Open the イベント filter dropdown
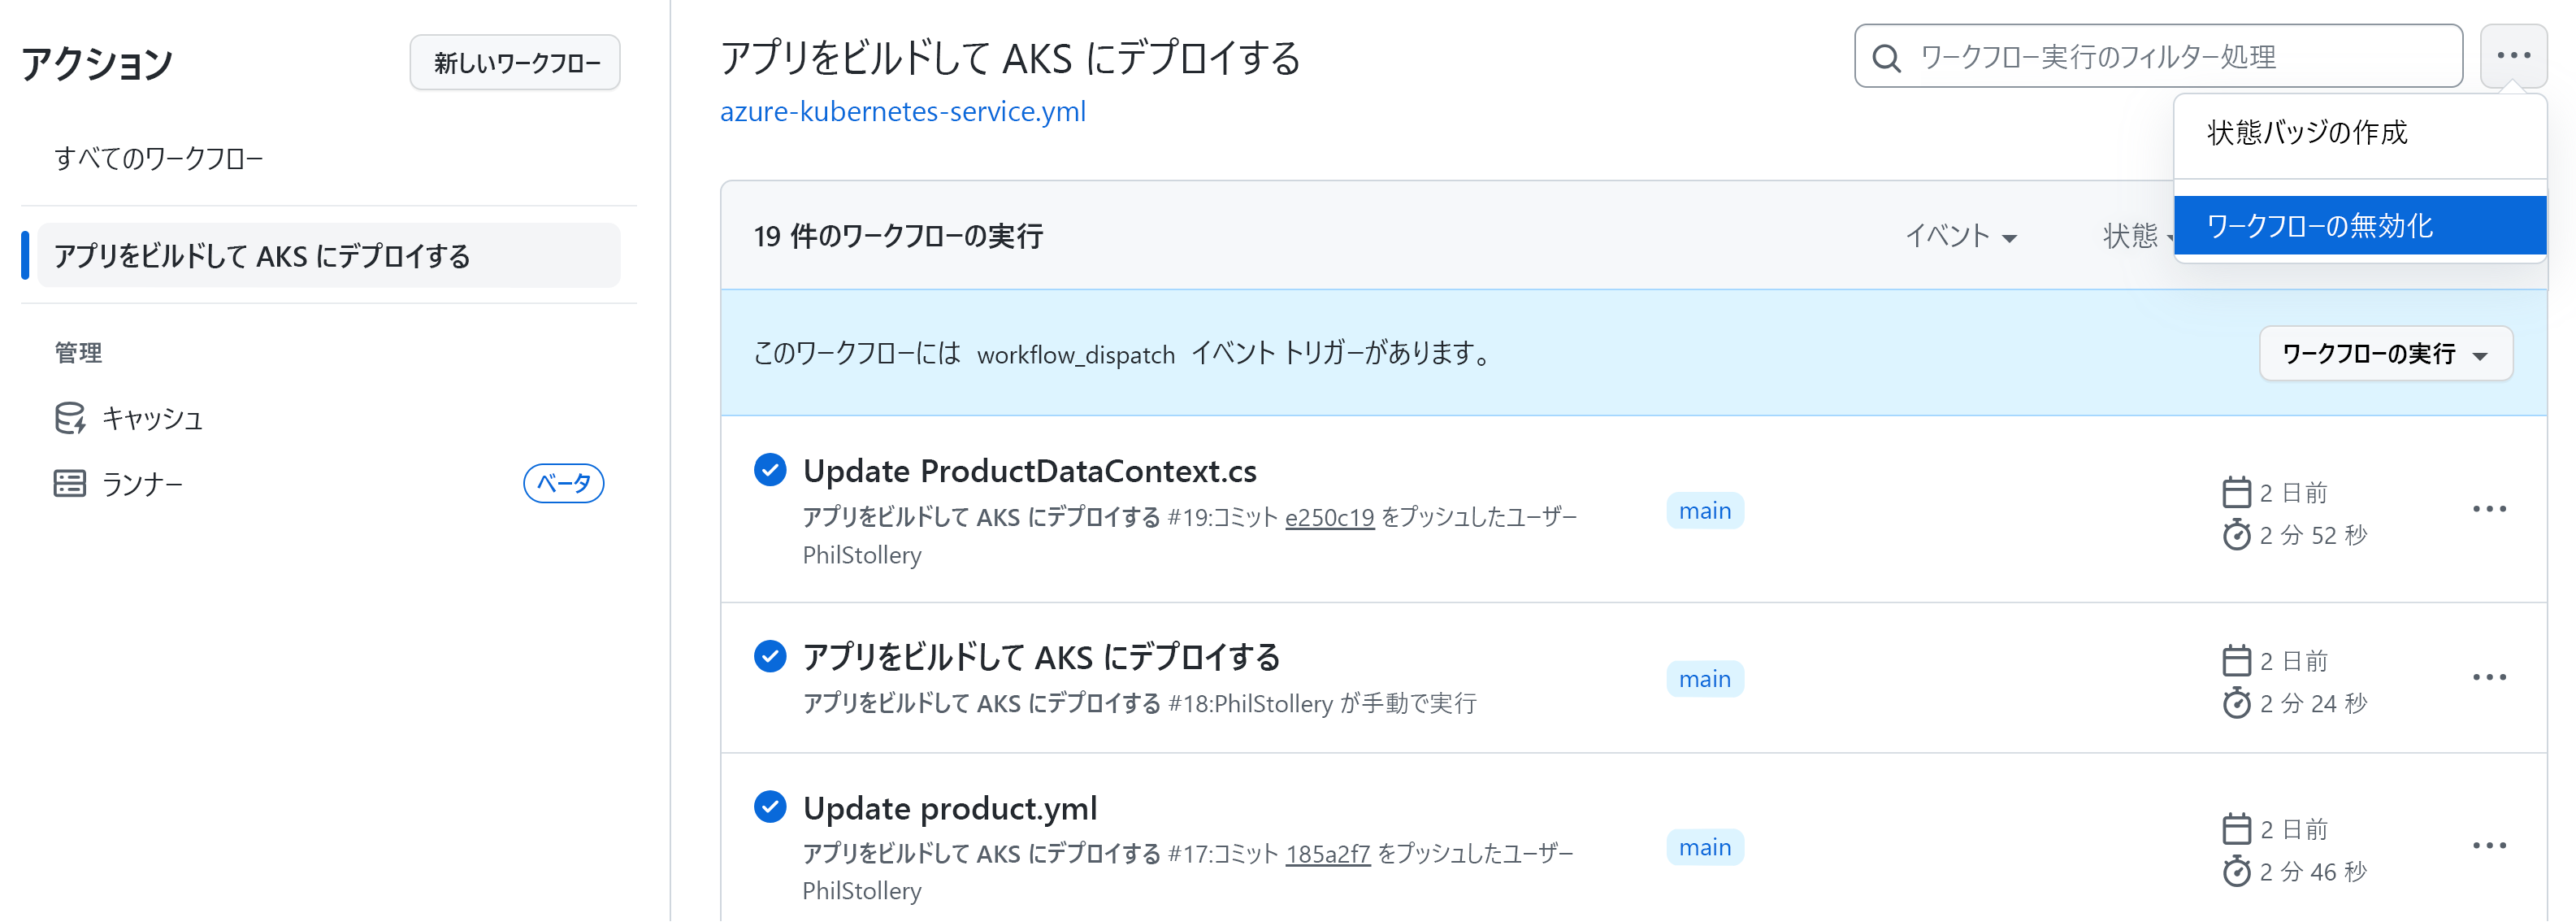Image resolution: width=2576 pixels, height=922 pixels. 1961,237
